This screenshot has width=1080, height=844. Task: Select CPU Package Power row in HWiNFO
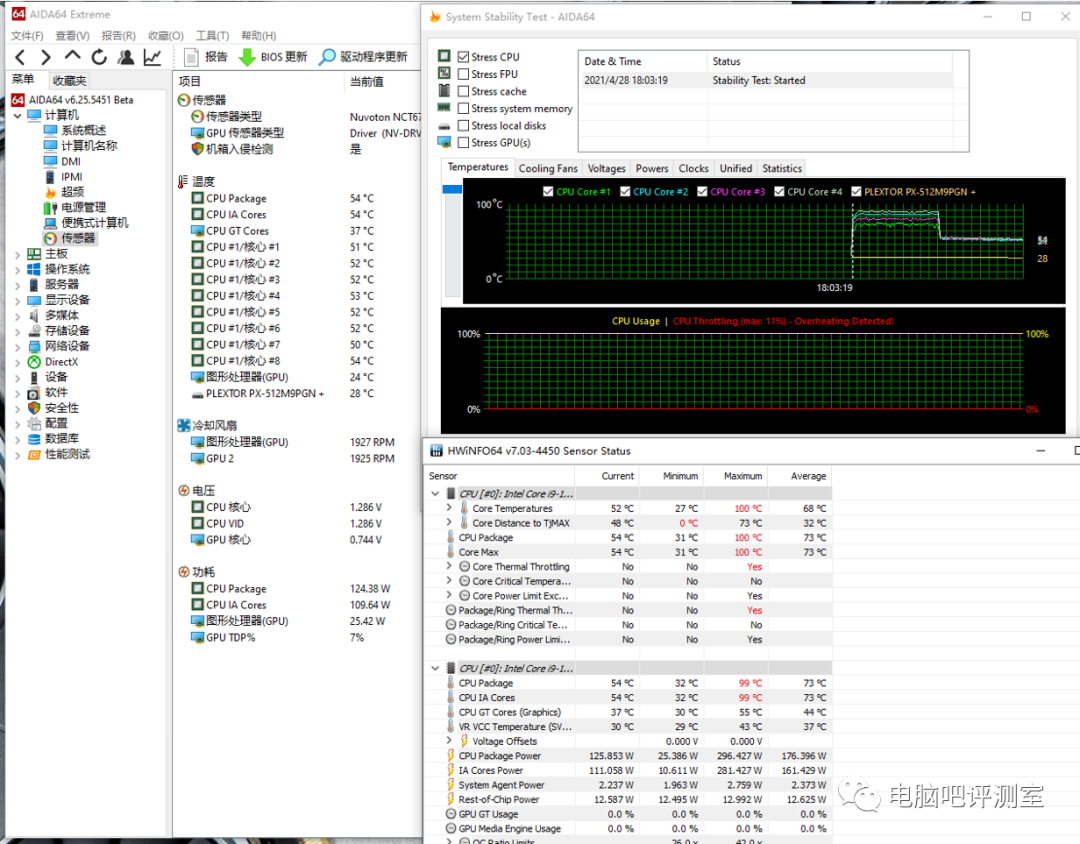pyautogui.click(x=628, y=756)
